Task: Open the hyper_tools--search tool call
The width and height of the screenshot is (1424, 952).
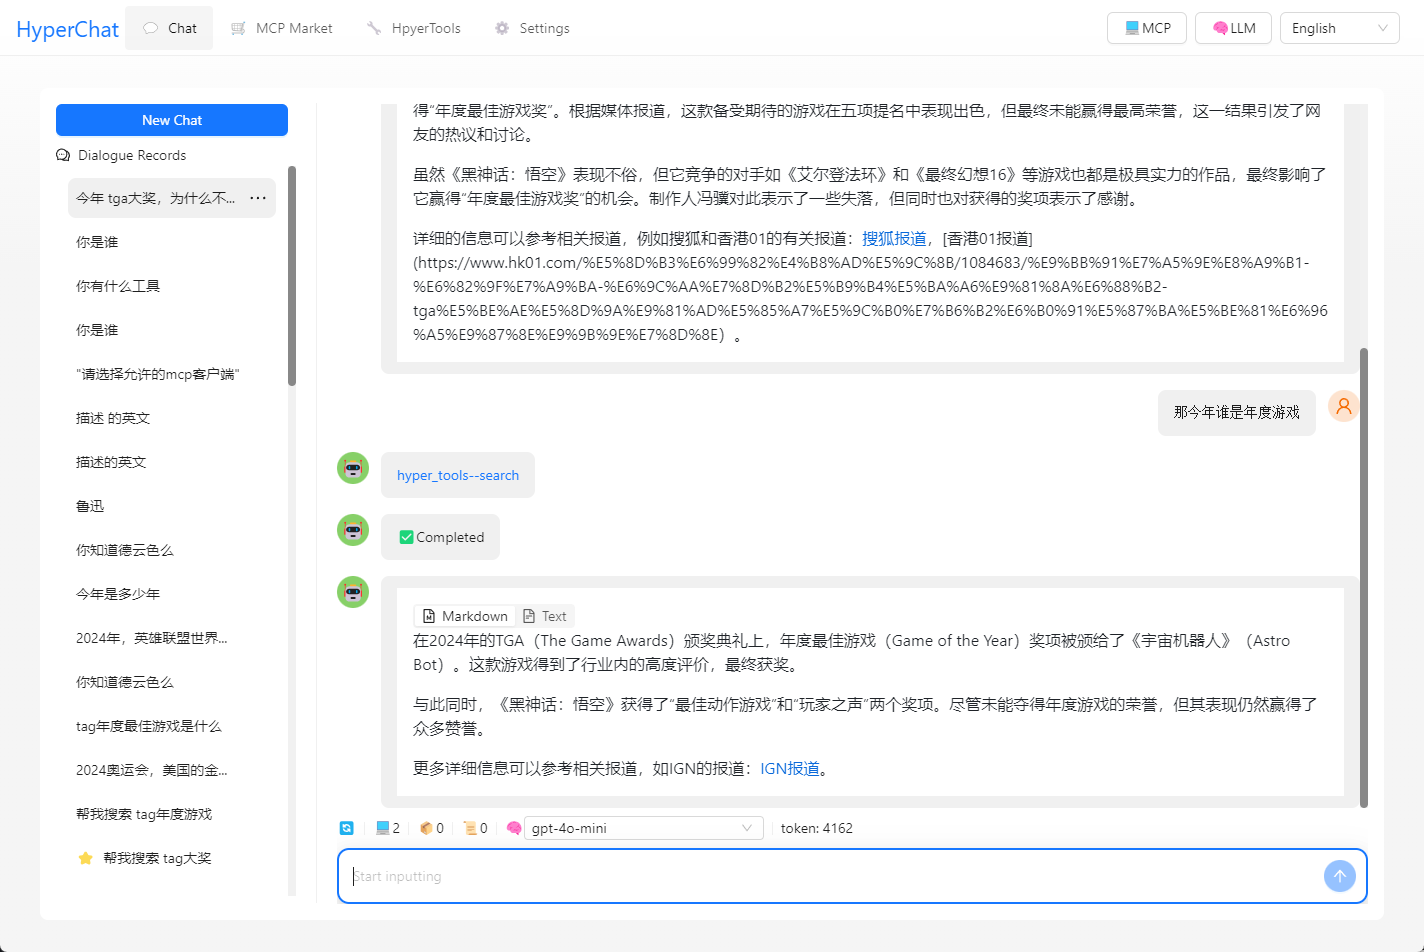Action: point(458,475)
